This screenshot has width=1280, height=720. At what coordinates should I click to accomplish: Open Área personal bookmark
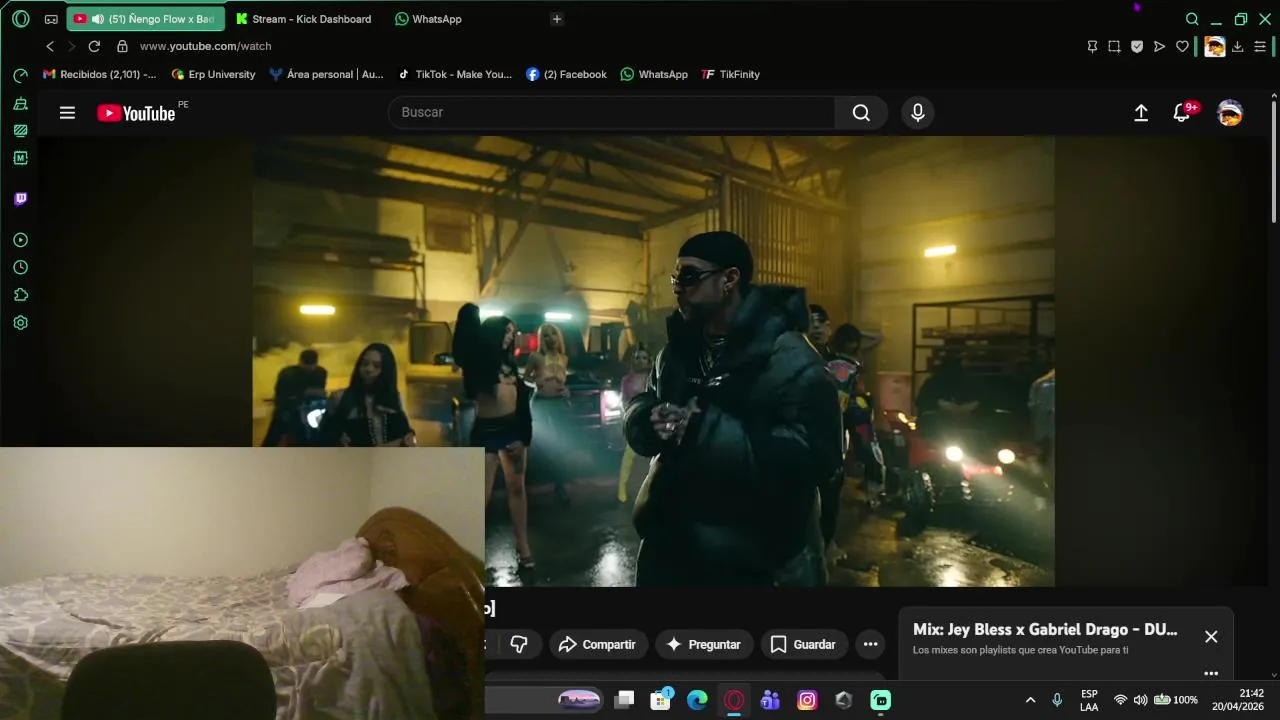click(326, 74)
